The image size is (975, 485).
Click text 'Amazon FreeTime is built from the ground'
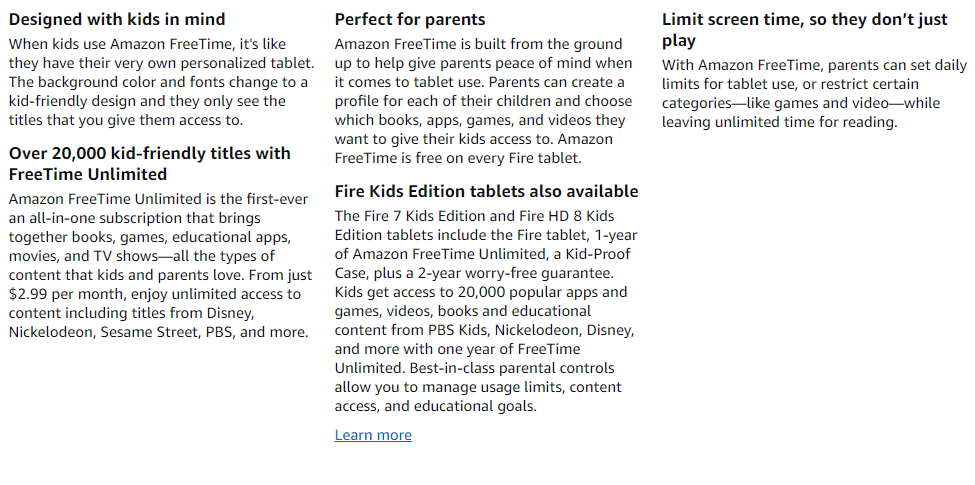point(478,44)
